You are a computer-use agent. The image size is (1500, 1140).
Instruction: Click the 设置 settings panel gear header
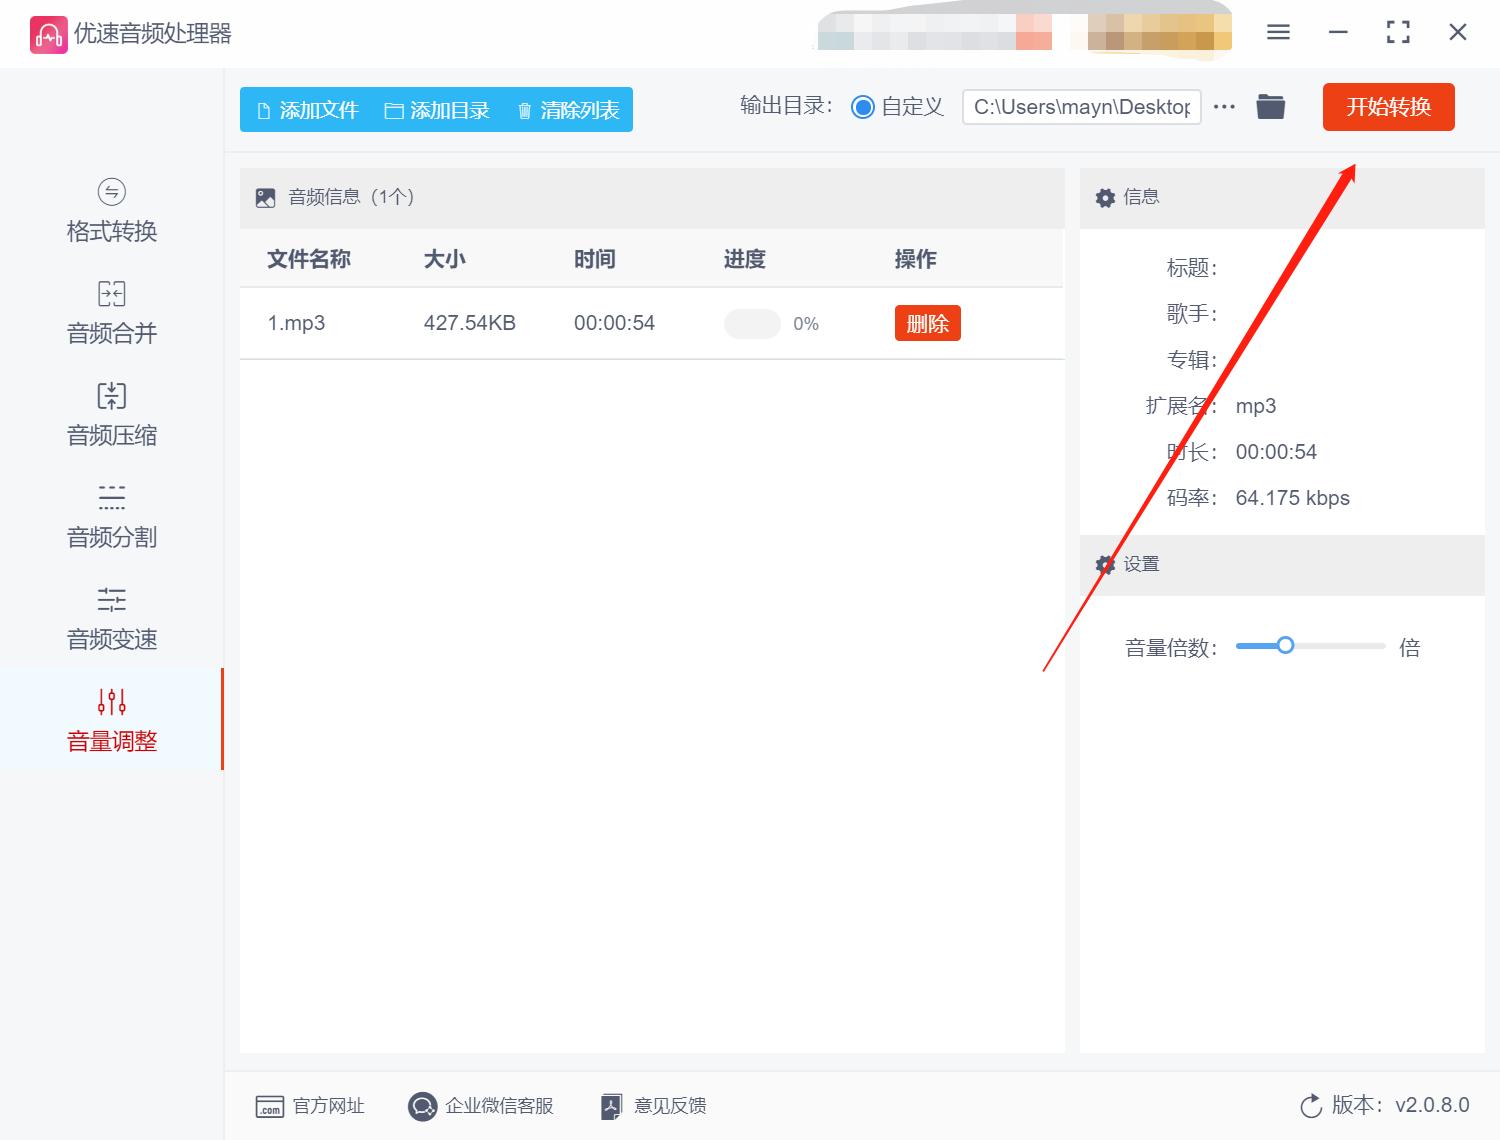pyautogui.click(x=1105, y=565)
